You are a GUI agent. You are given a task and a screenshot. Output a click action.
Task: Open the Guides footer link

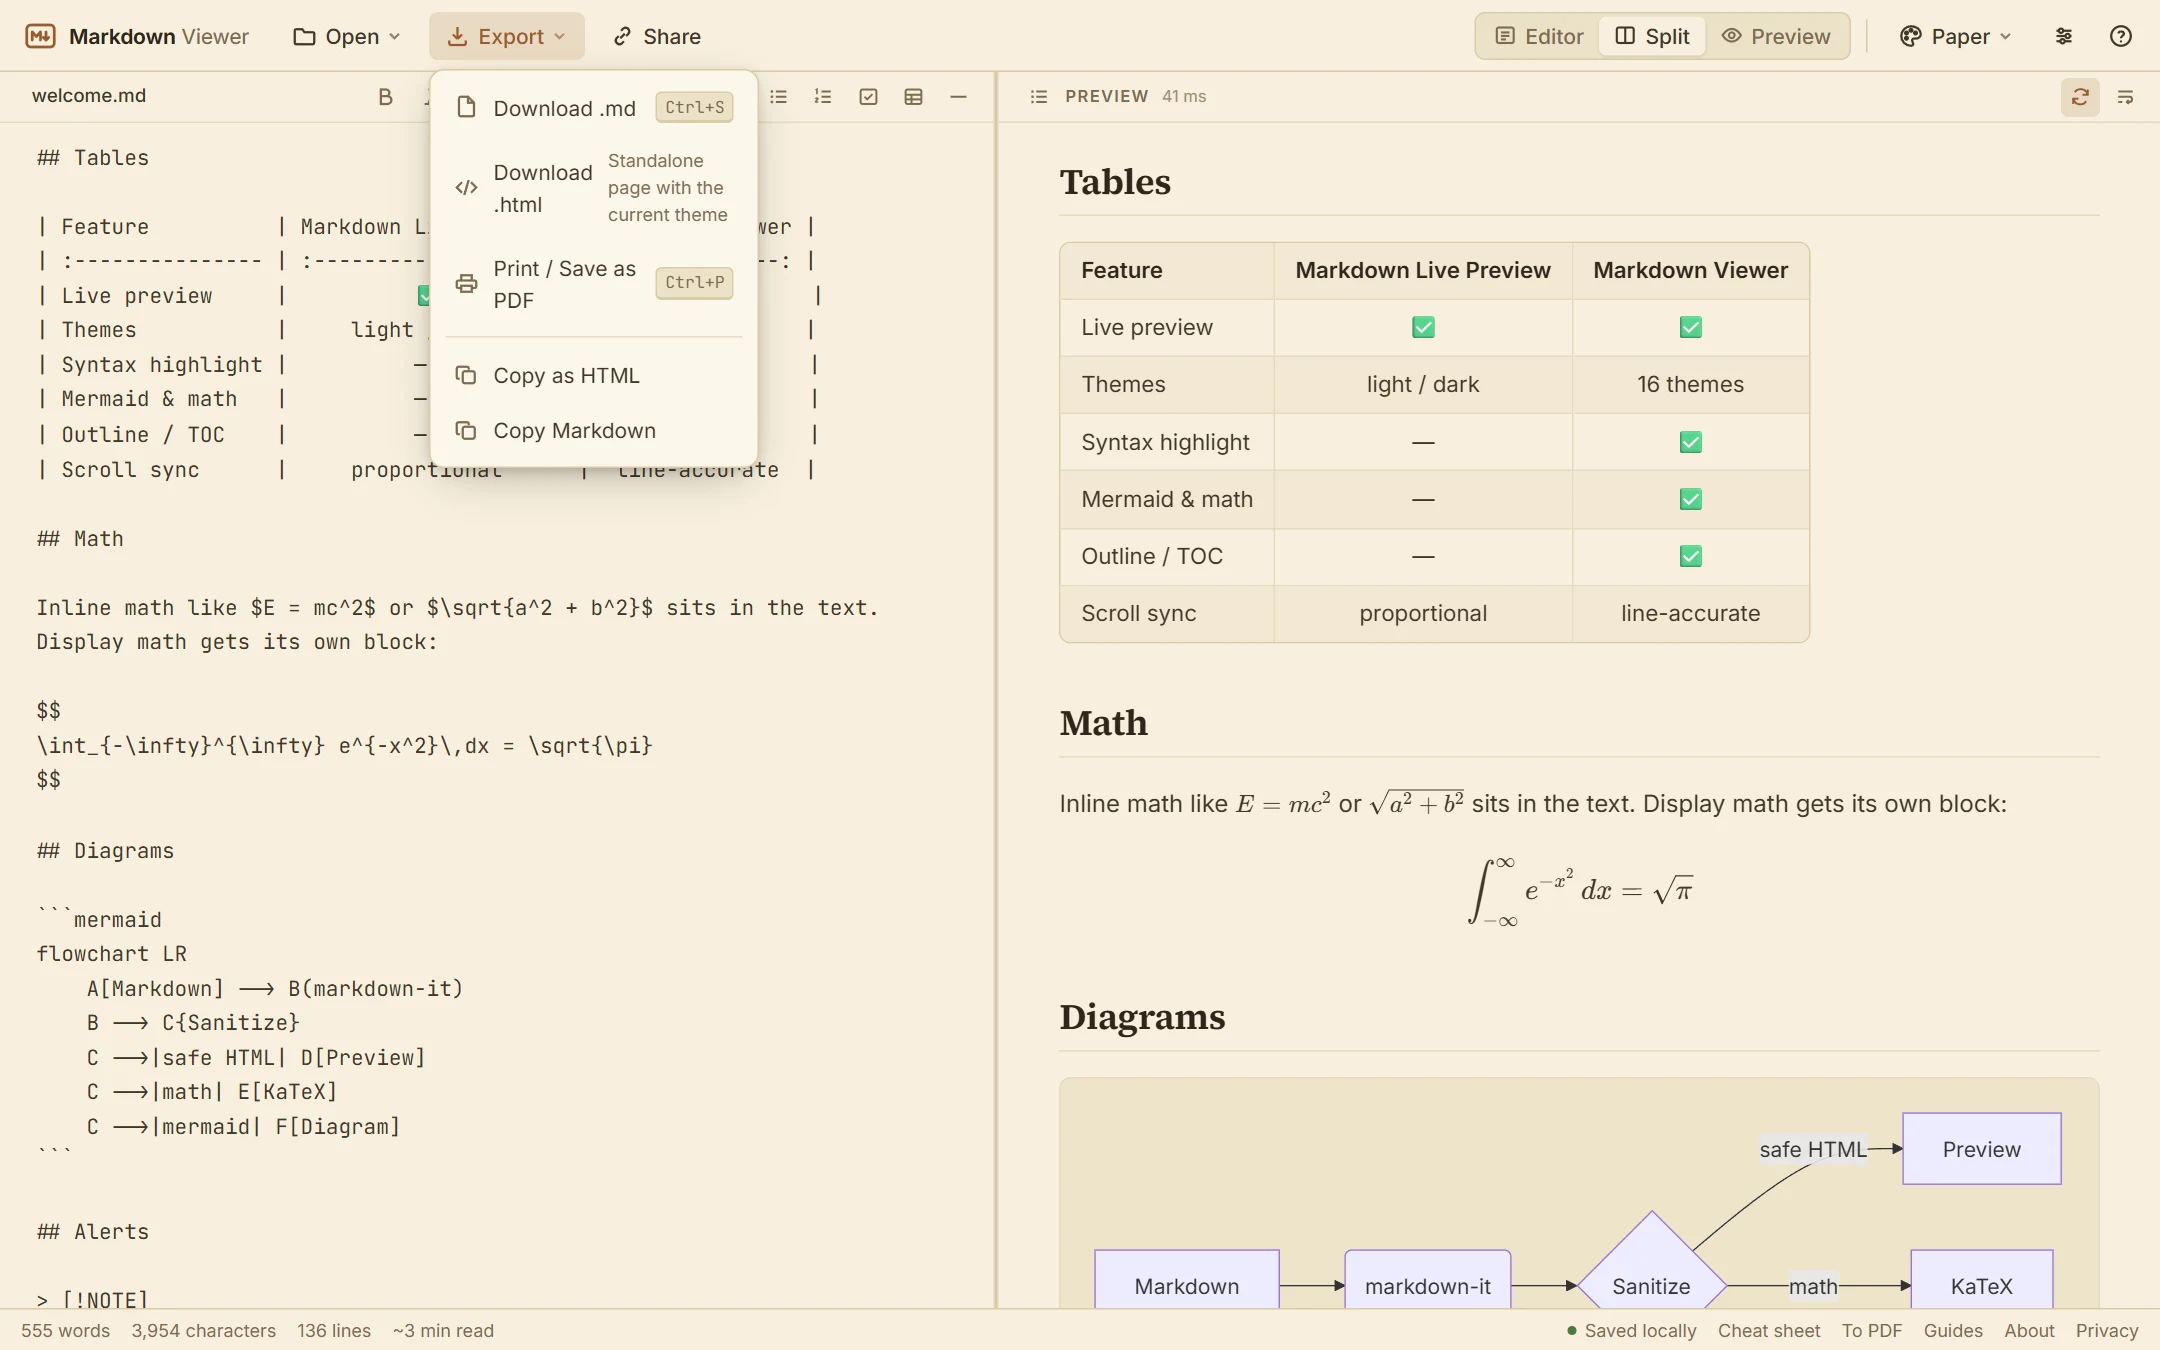(x=1953, y=1330)
